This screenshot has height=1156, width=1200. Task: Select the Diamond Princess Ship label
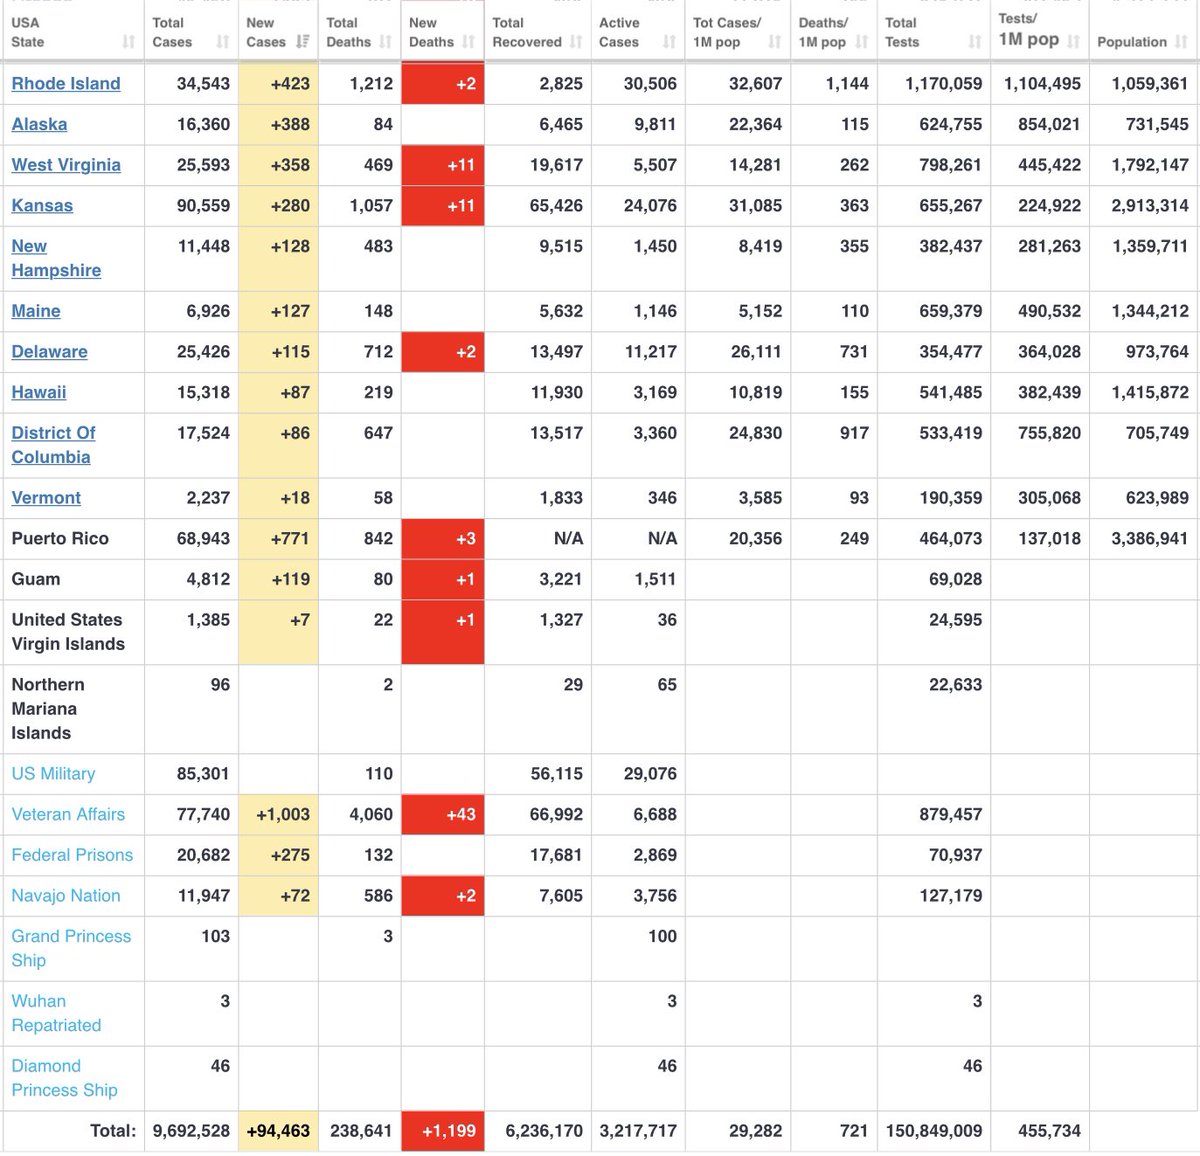point(64,1078)
